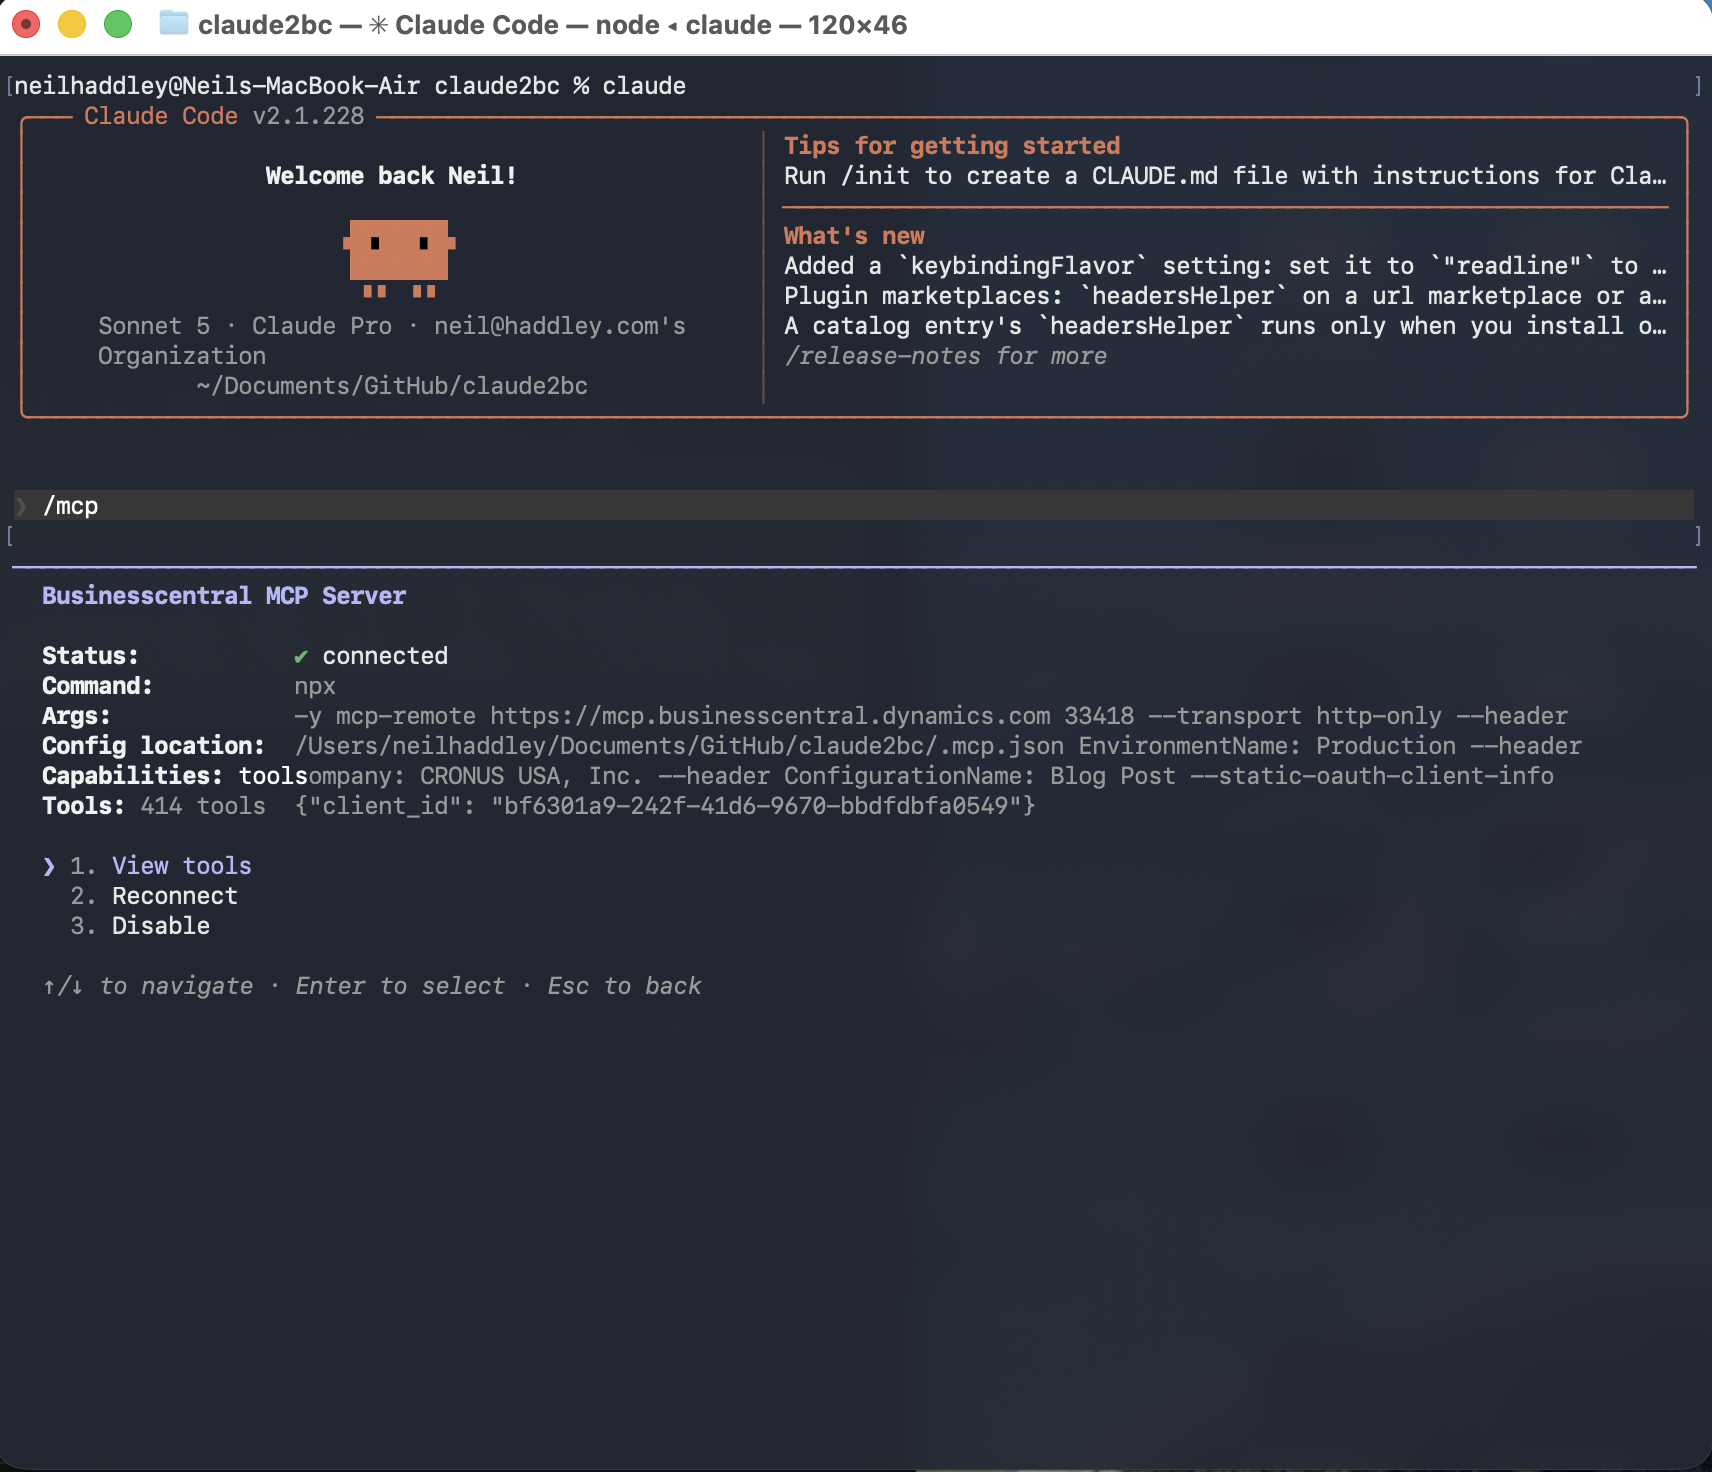The height and width of the screenshot is (1472, 1712).
Task: Click the client_id JSON value
Action: point(664,806)
